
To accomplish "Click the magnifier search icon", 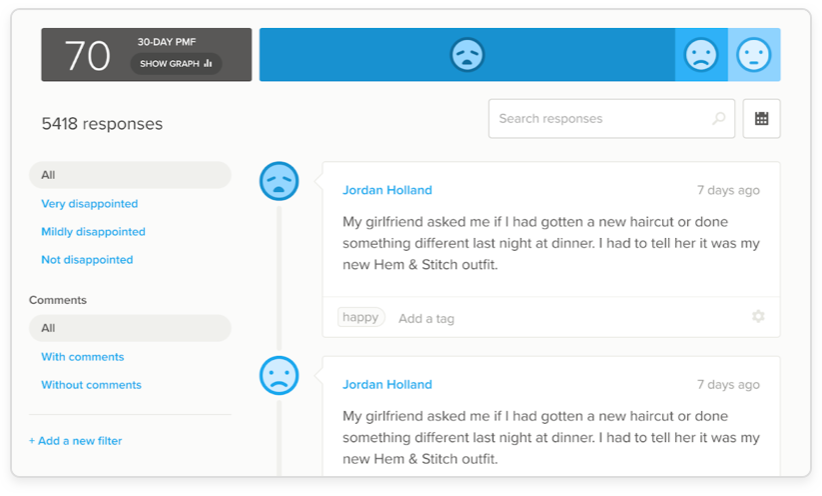I will point(718,119).
